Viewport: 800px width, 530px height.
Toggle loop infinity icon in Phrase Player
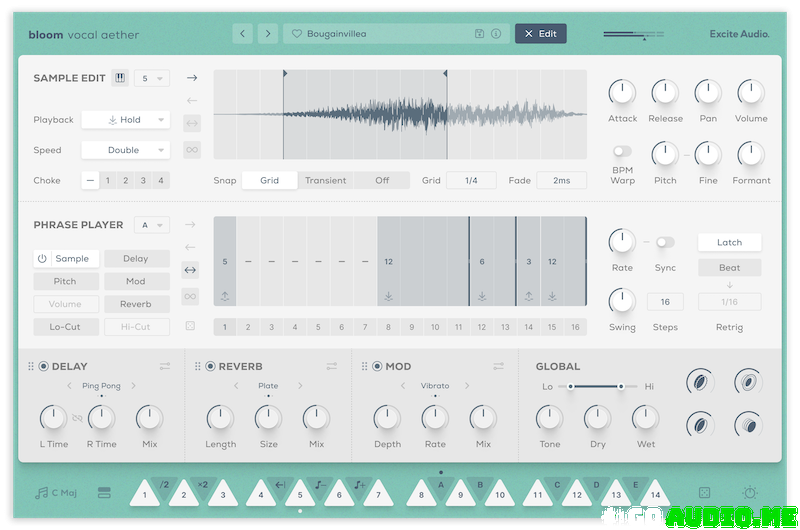coord(190,296)
